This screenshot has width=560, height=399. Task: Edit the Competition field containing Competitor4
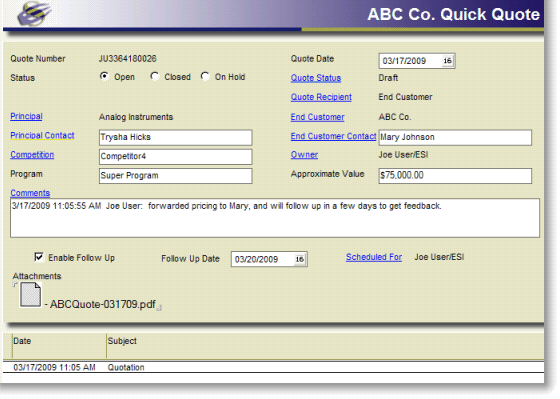175,157
